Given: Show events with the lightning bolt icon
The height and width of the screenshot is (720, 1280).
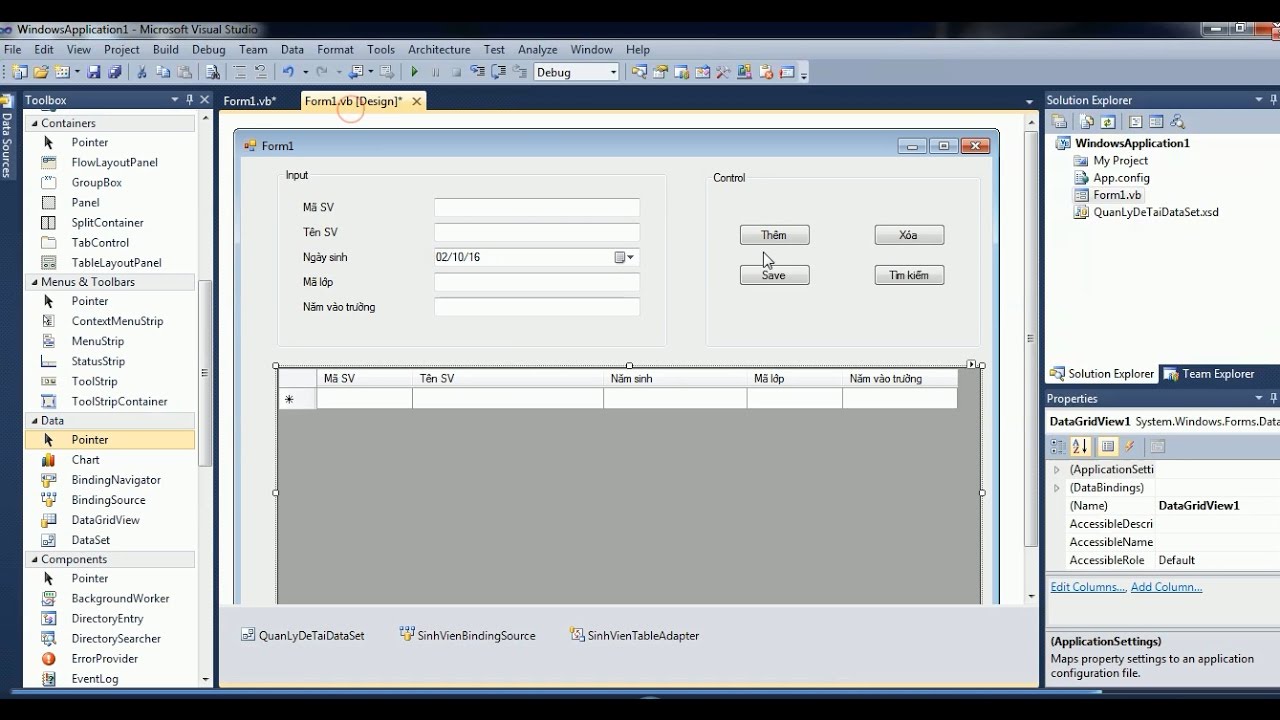Looking at the screenshot, I should [1130, 447].
